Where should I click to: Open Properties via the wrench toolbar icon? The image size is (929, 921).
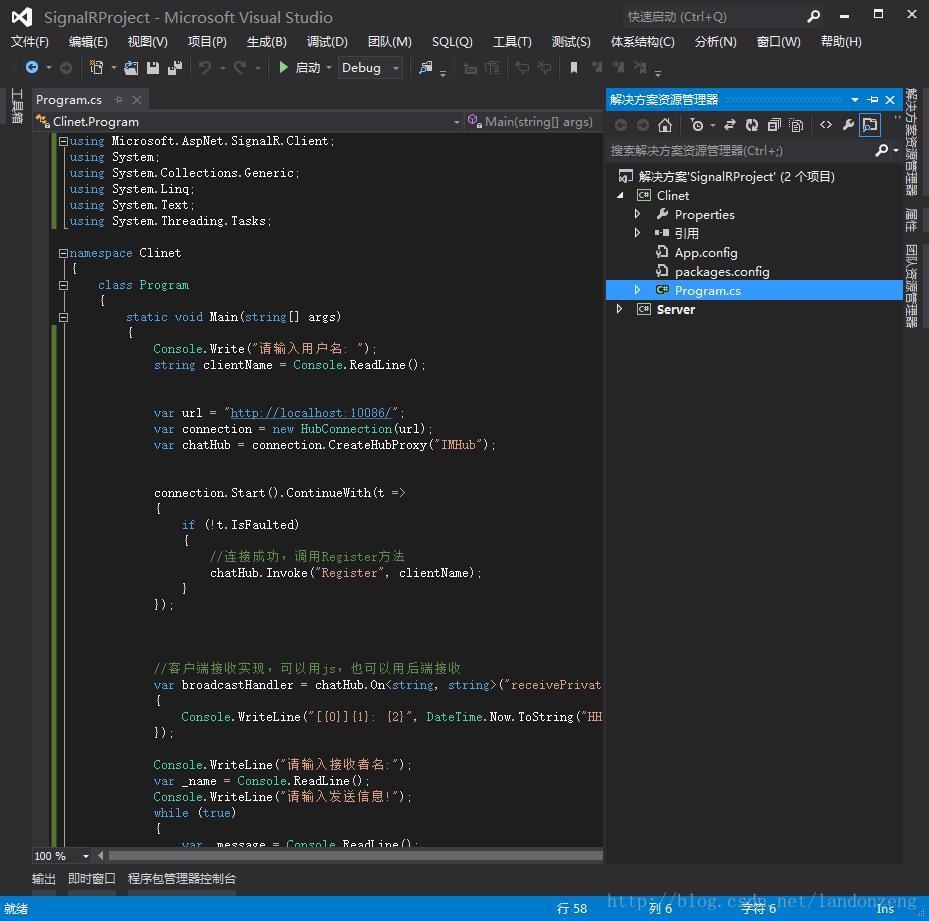[848, 125]
